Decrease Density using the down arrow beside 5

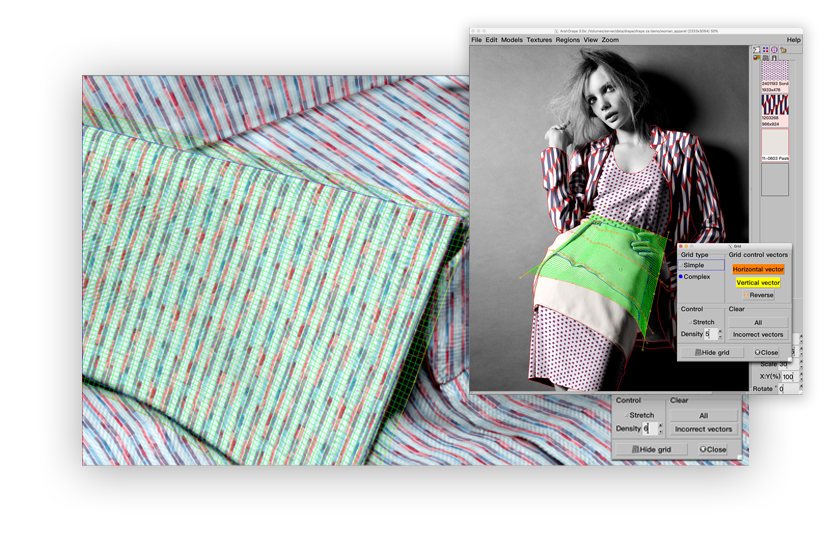tap(720, 337)
